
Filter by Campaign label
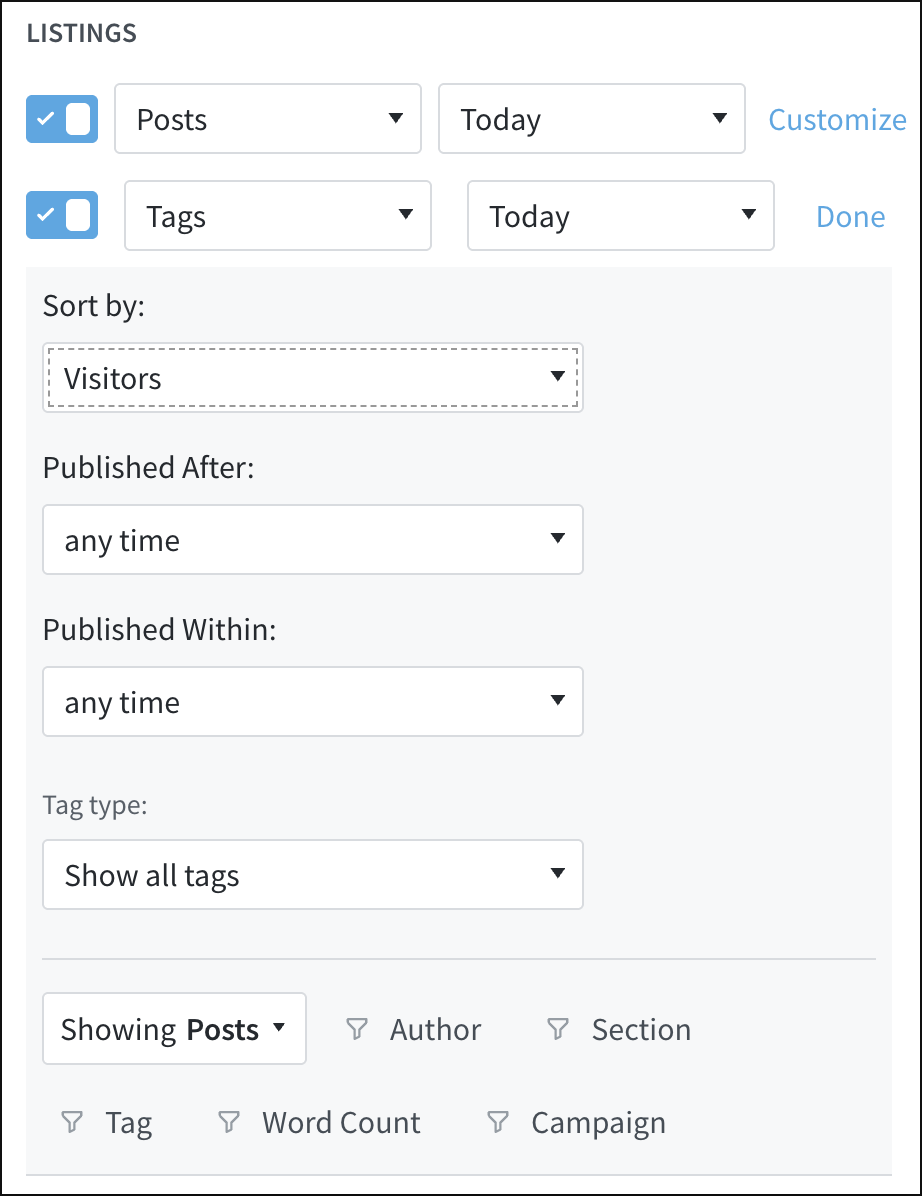pos(599,1124)
